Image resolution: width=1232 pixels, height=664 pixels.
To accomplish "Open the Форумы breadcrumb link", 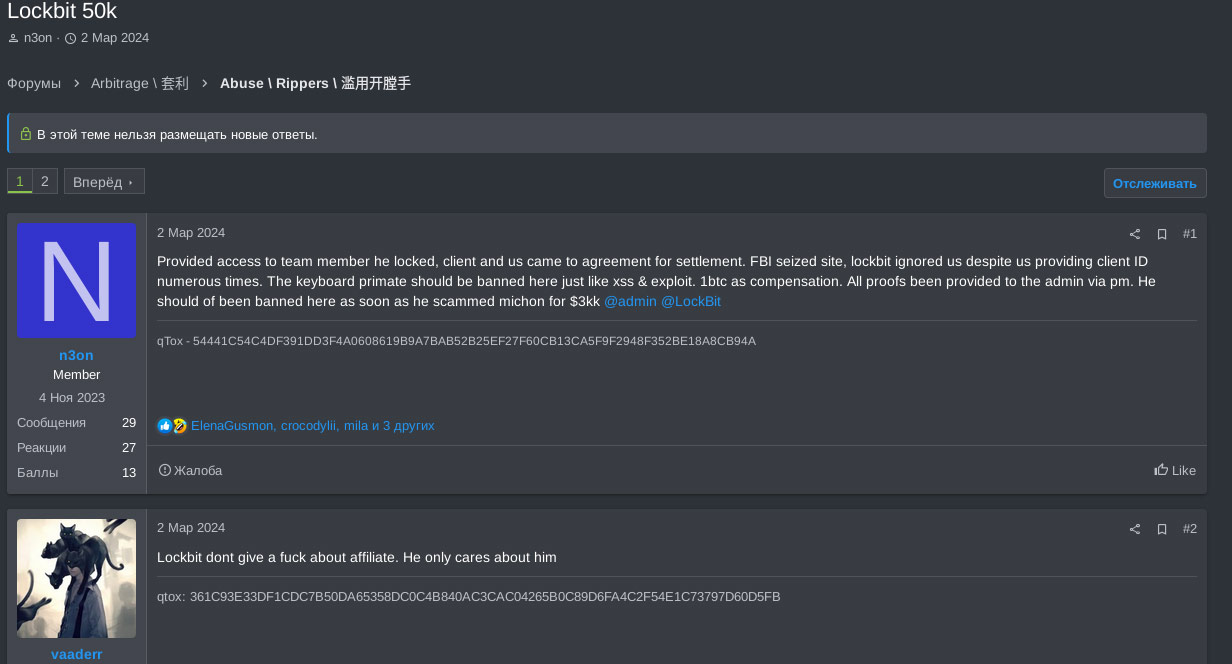I will click(x=34, y=83).
